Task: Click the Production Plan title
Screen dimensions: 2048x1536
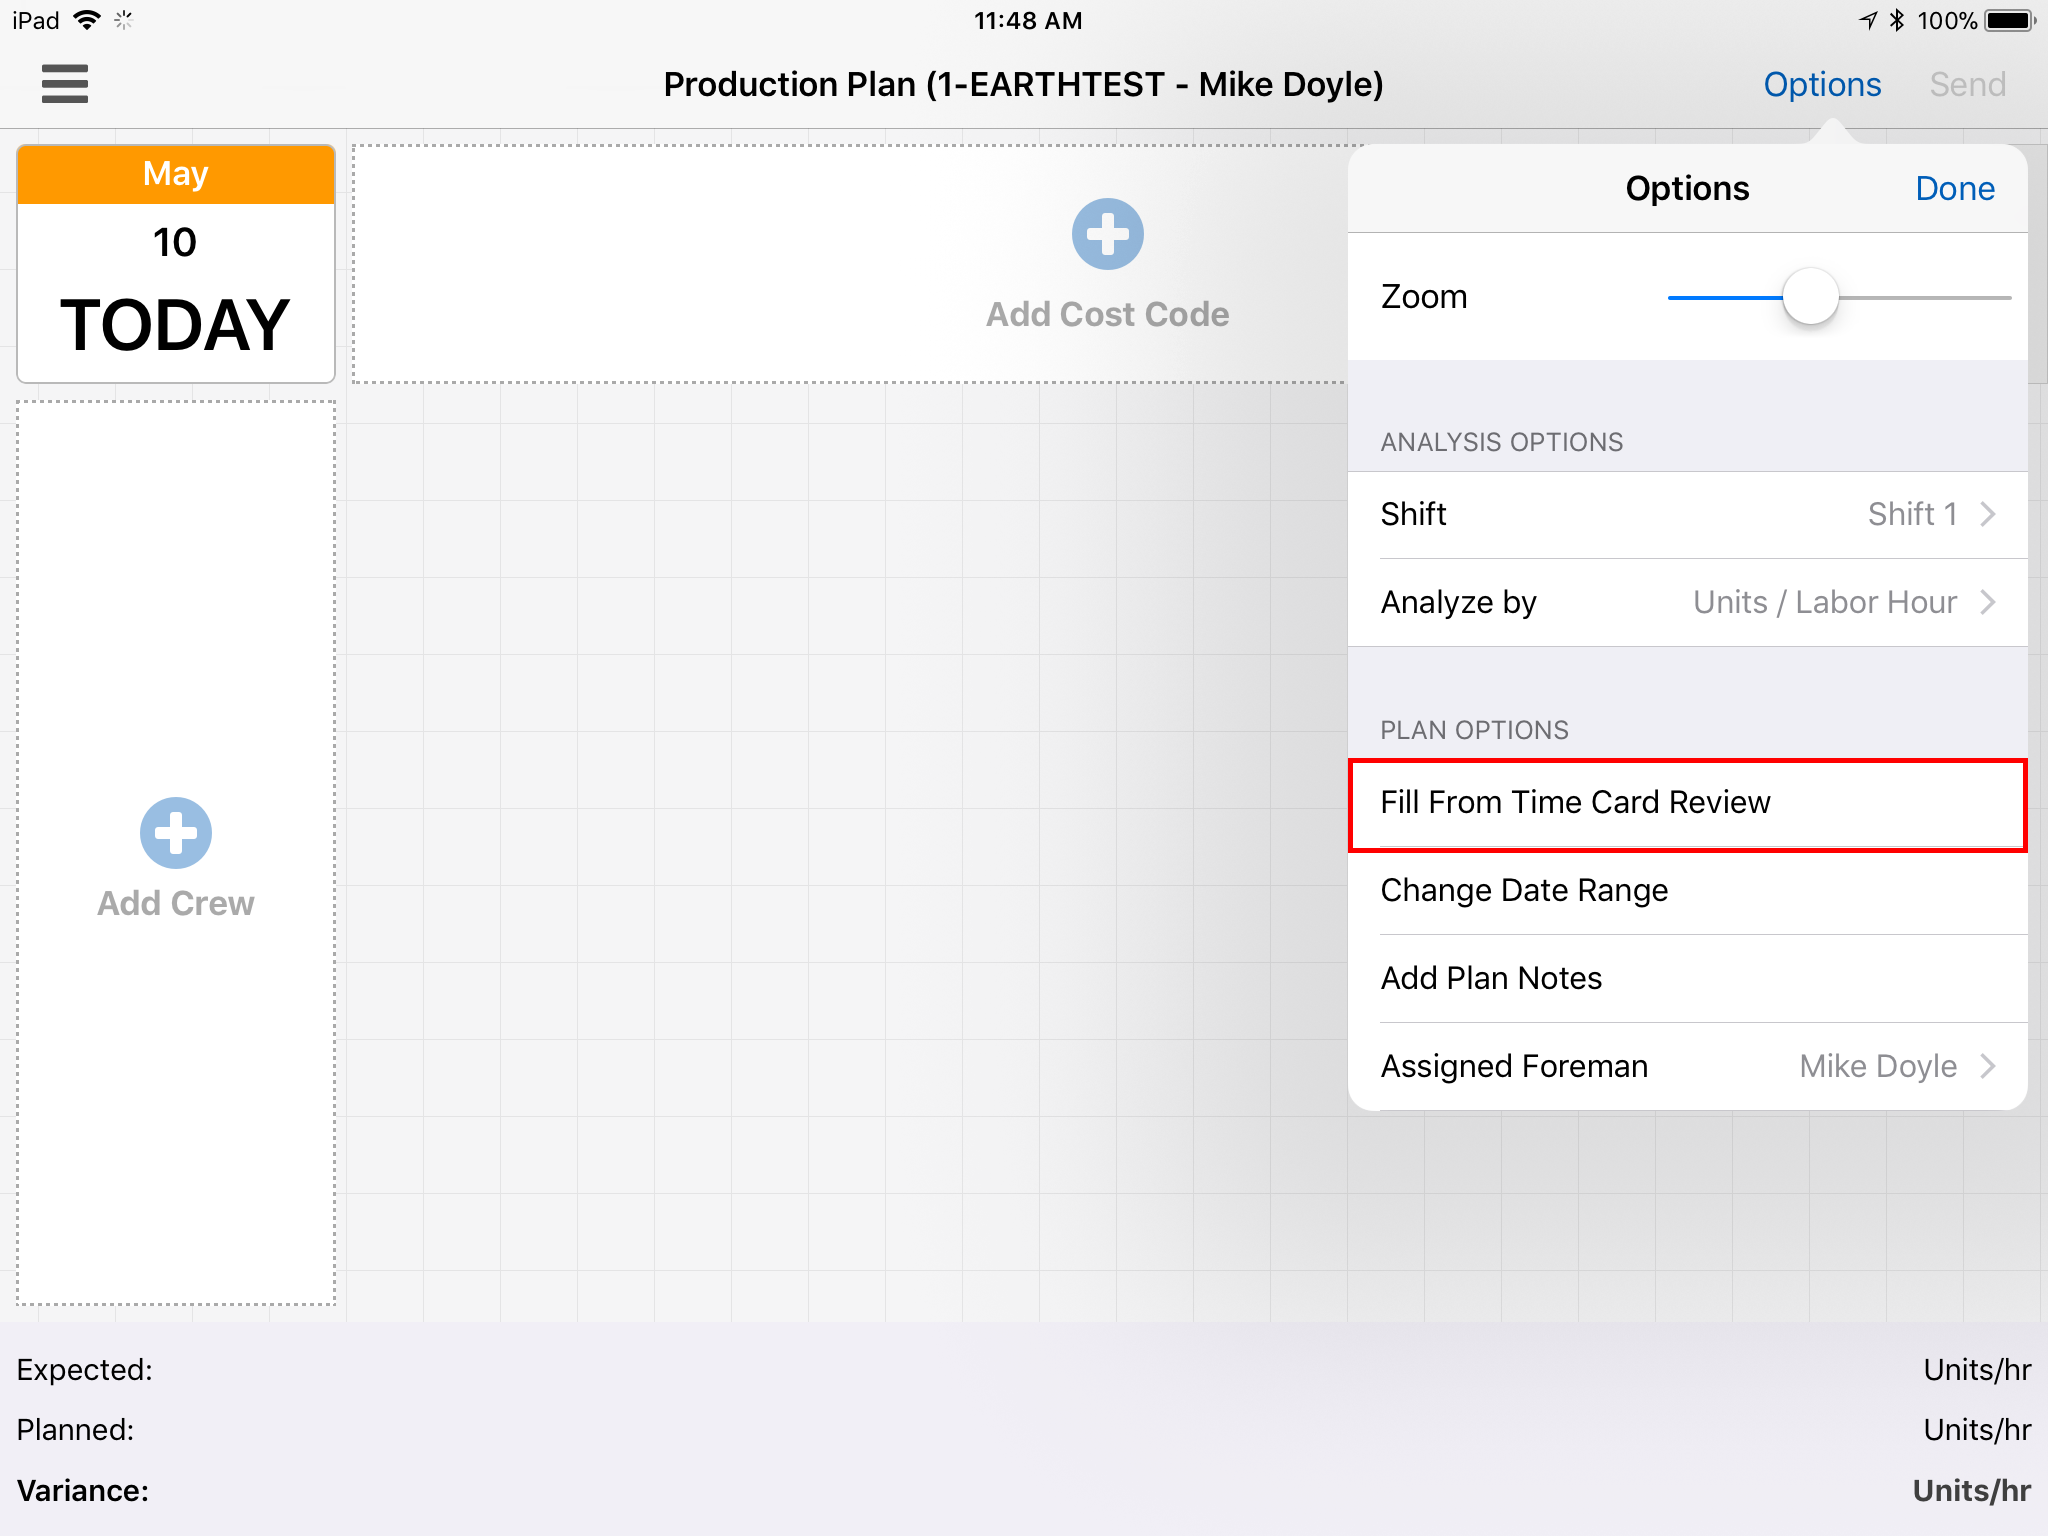Action: pyautogui.click(x=1022, y=84)
